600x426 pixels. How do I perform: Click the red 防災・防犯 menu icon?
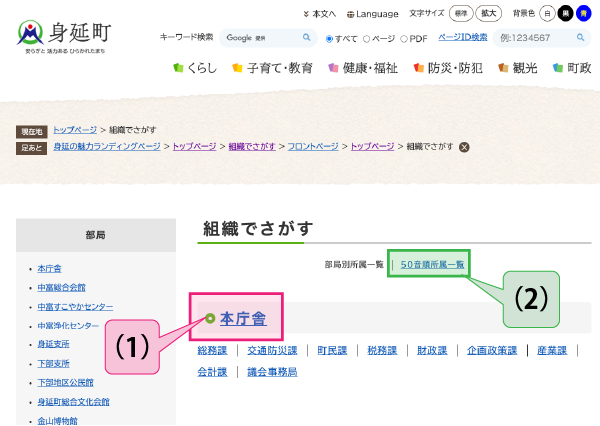coord(419,68)
